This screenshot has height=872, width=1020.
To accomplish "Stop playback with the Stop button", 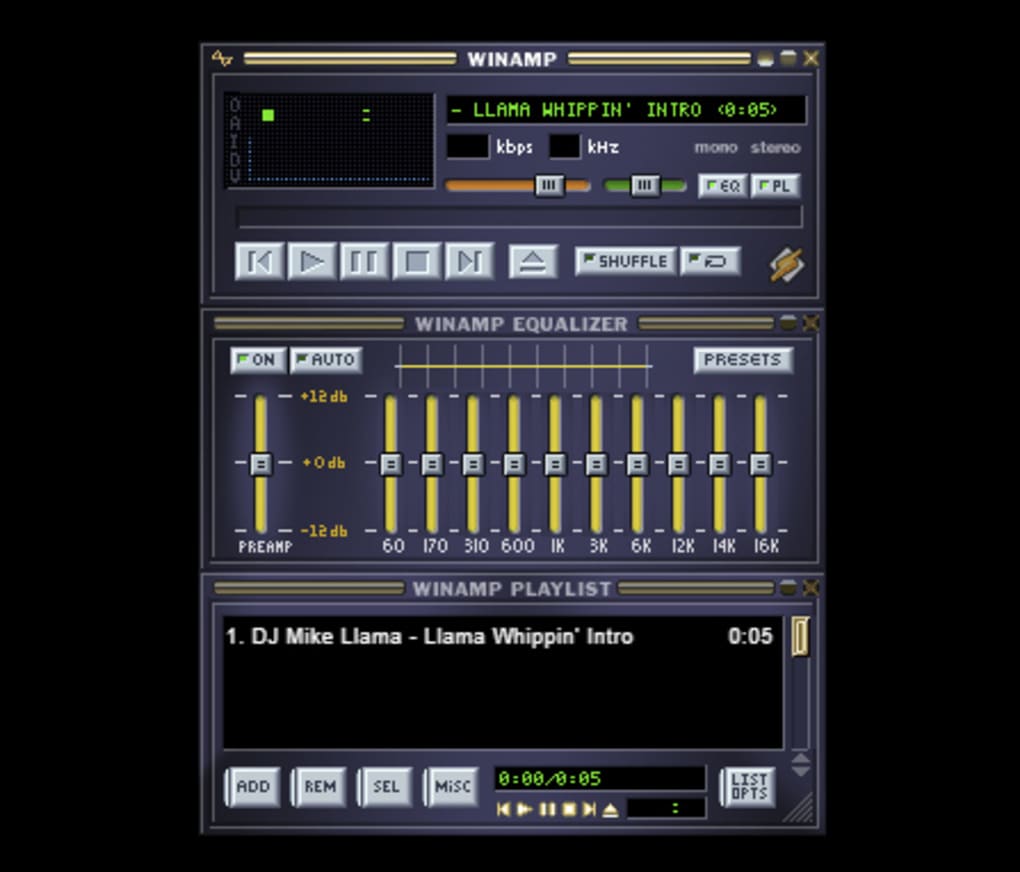I will click(417, 262).
